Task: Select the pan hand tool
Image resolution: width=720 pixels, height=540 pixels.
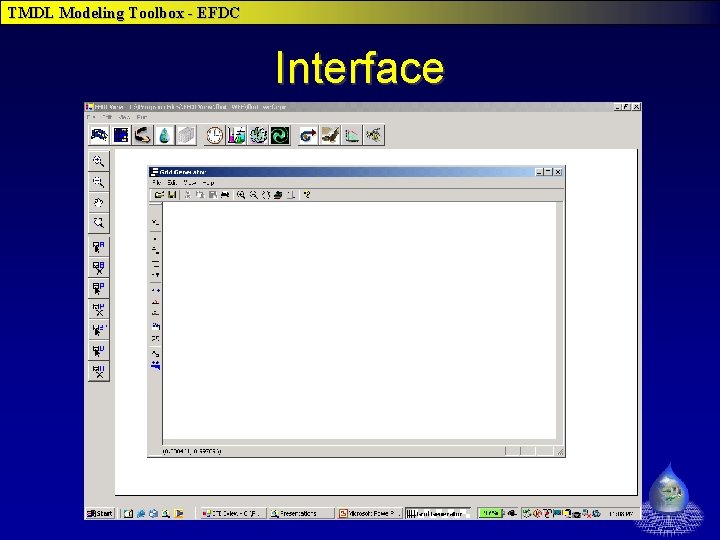Action: point(99,202)
